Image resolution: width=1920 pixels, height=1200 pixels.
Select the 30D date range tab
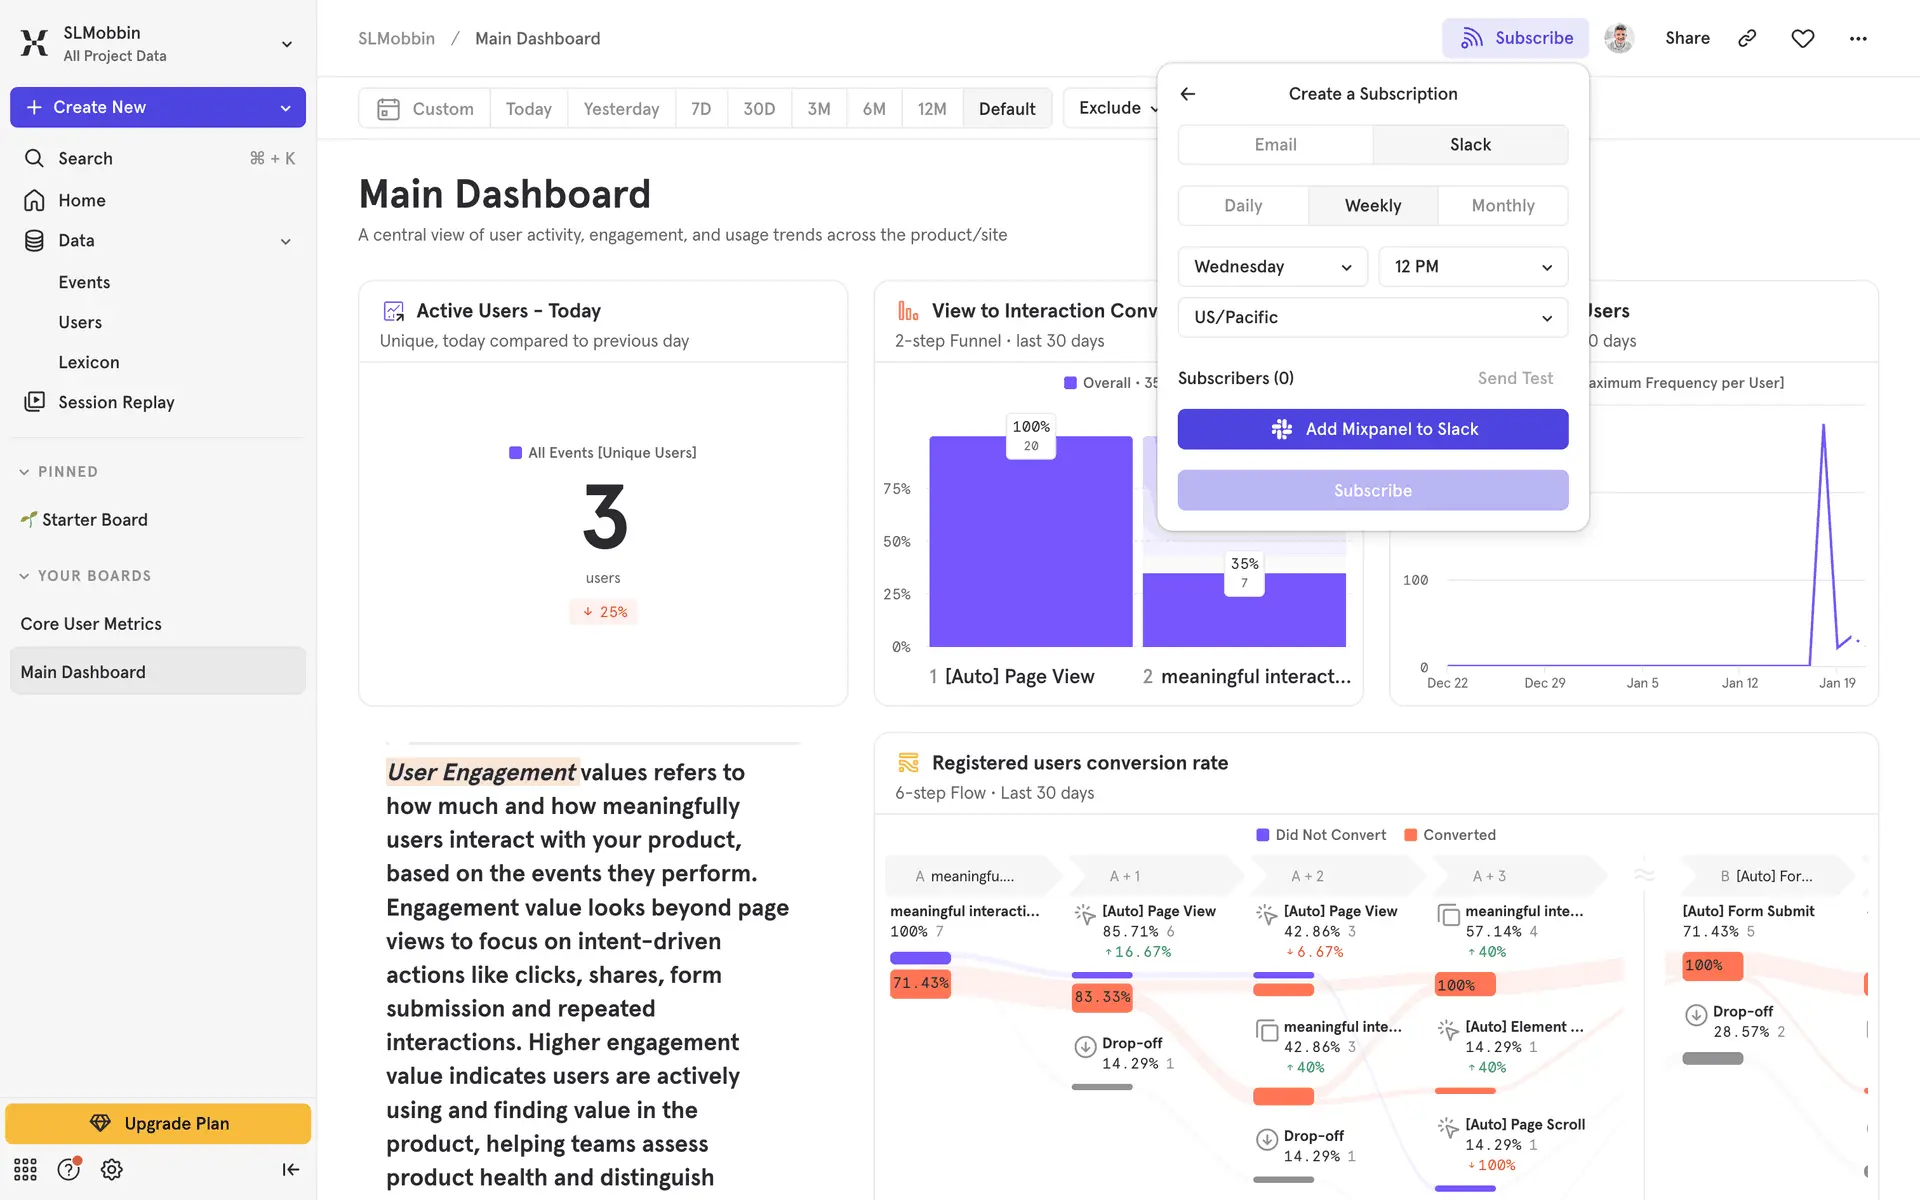click(758, 109)
